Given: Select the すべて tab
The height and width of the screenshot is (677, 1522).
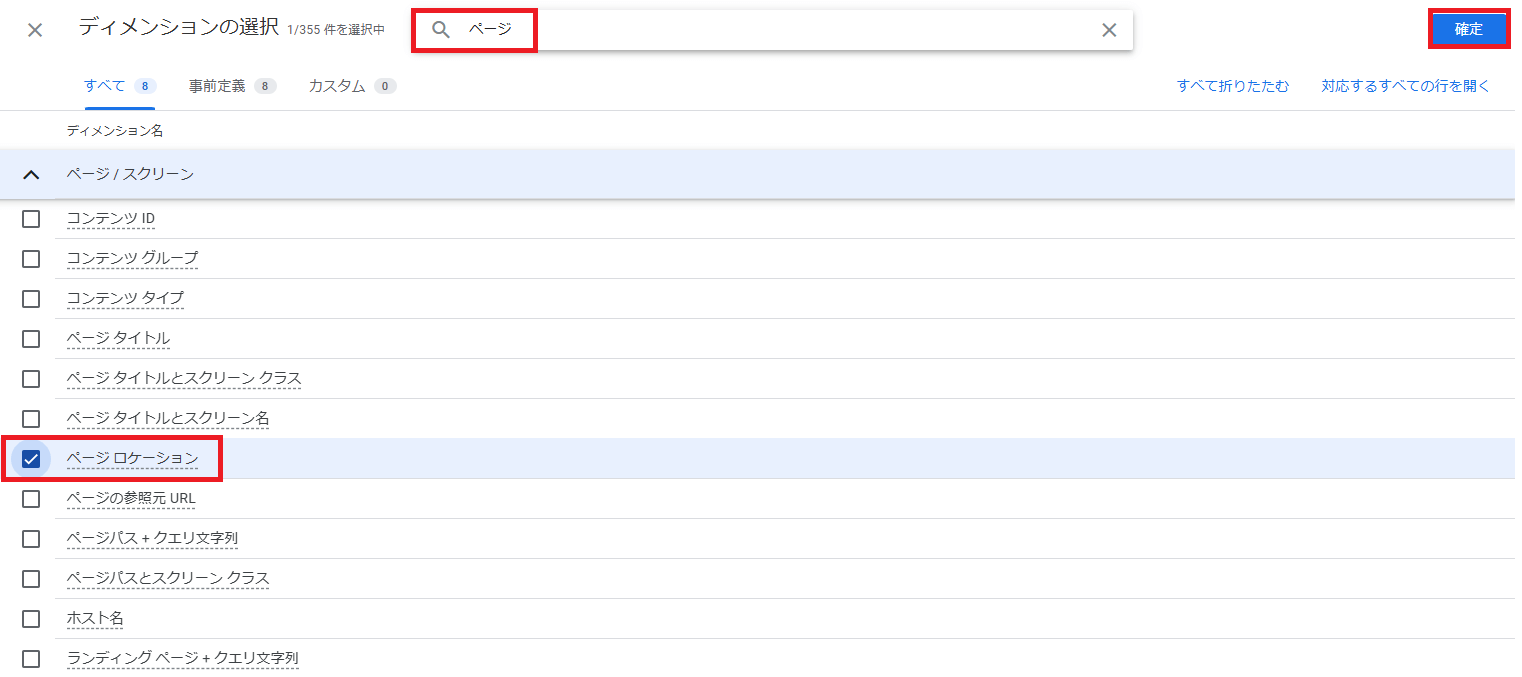Looking at the screenshot, I should [x=119, y=86].
